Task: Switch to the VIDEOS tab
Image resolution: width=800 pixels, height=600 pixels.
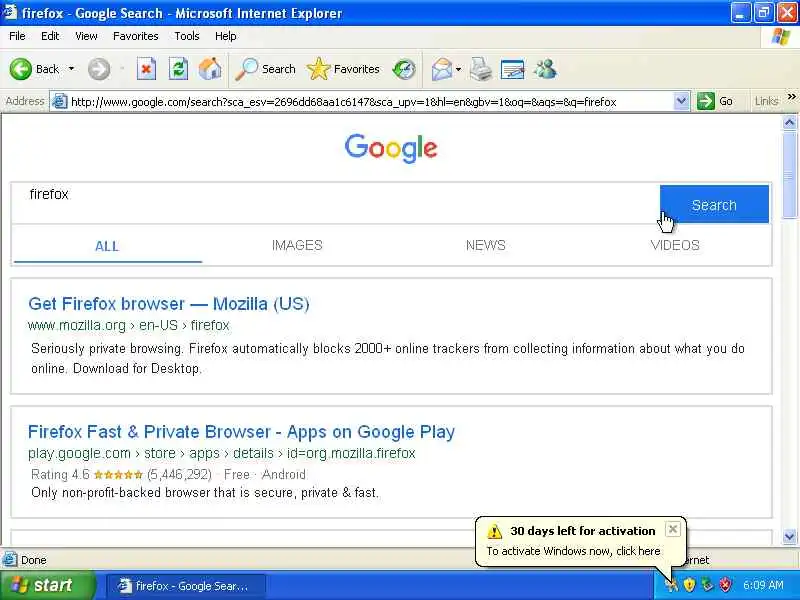Action: coord(674,245)
